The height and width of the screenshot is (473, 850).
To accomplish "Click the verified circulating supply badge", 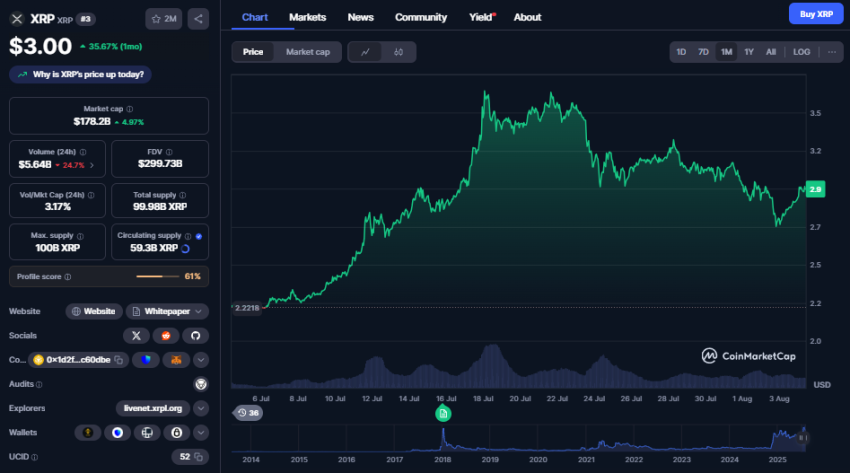I will 199,236.
